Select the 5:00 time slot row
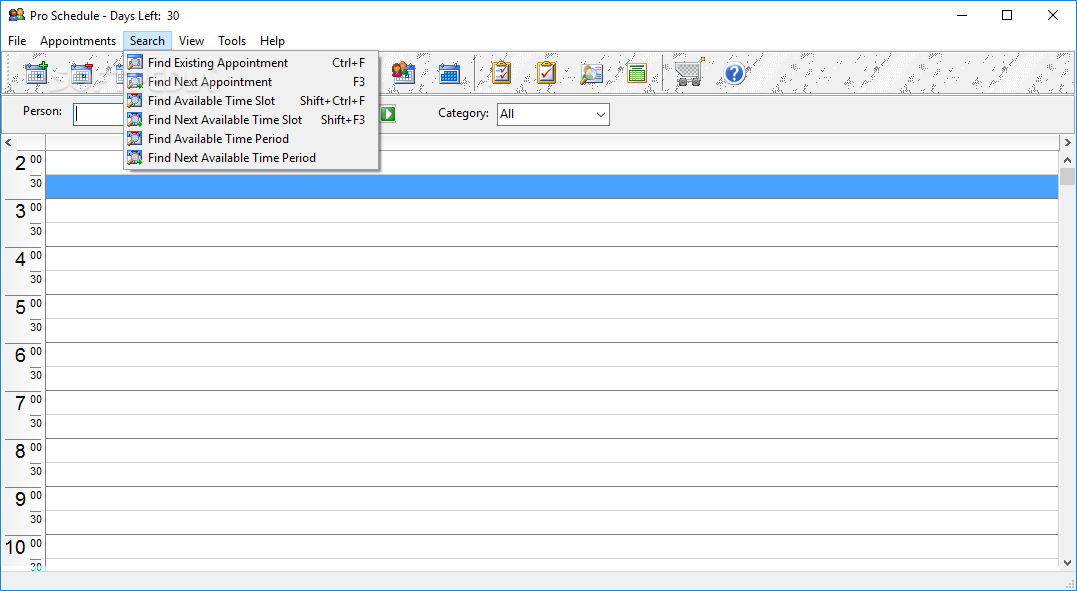Screen dimensions: 1077x591 pos(552,306)
